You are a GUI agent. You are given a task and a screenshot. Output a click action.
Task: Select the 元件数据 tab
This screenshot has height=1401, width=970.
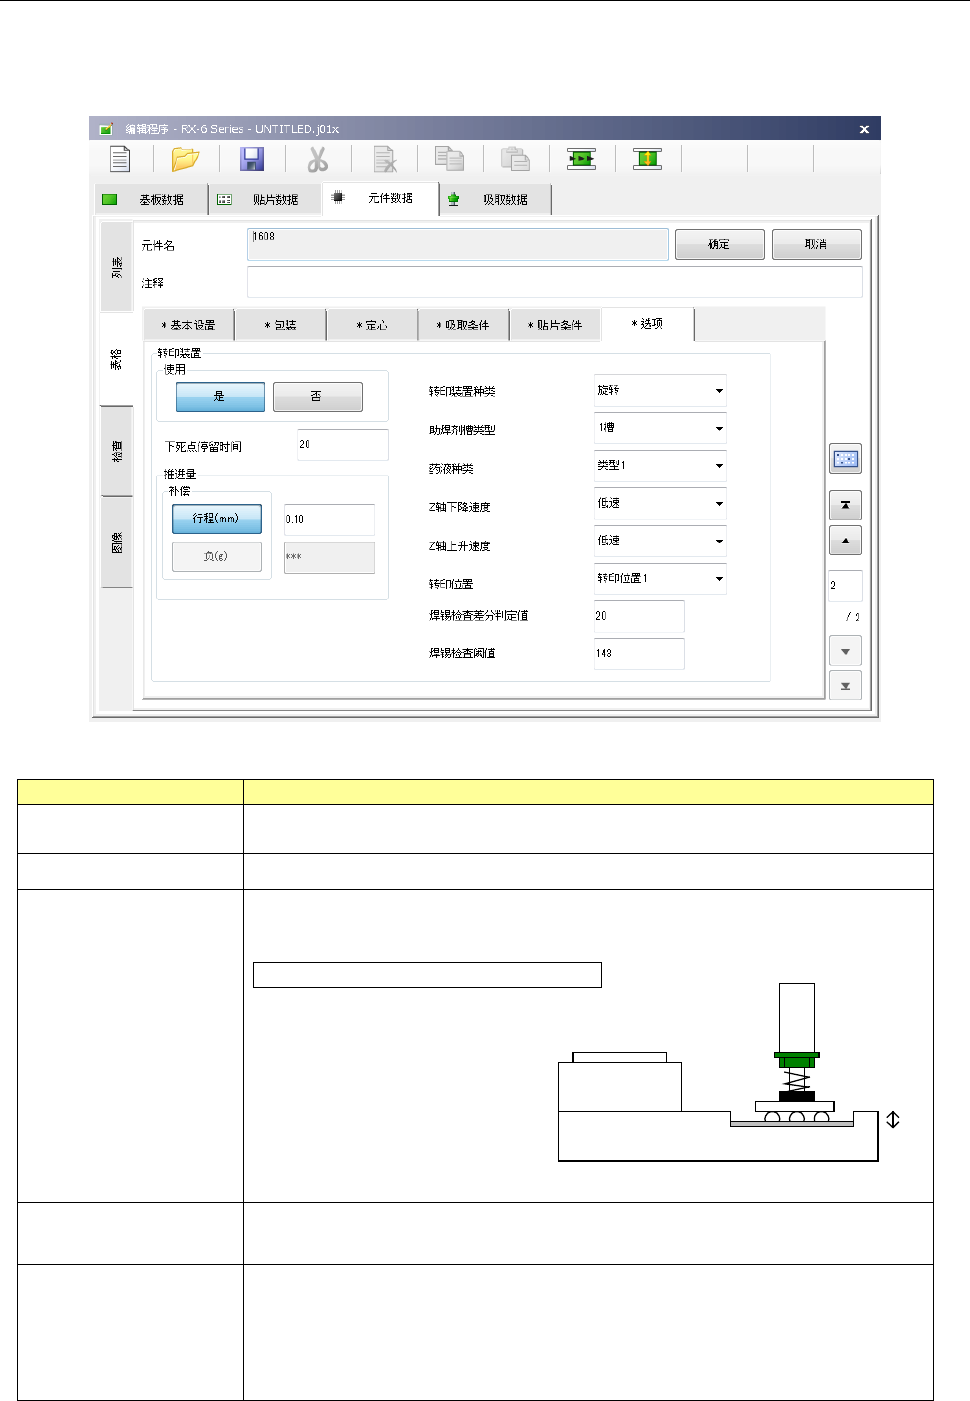(x=381, y=198)
